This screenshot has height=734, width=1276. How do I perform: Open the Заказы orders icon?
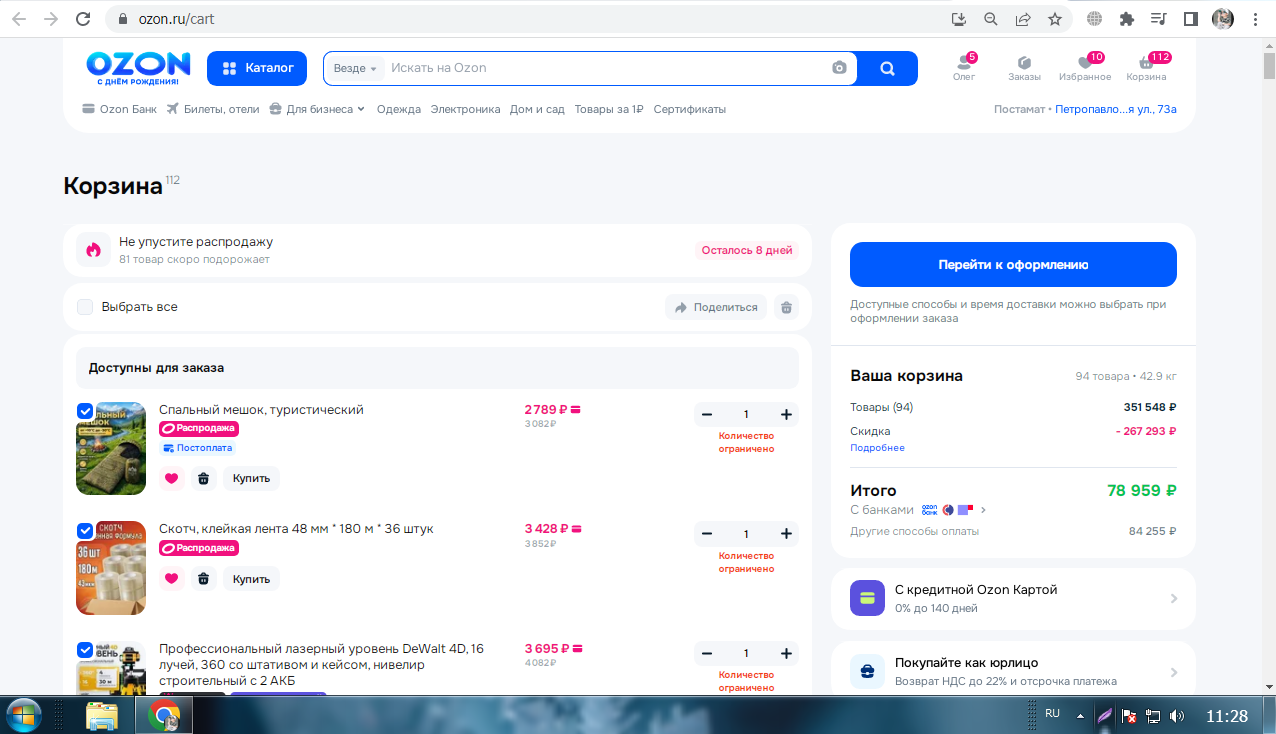(x=1024, y=68)
